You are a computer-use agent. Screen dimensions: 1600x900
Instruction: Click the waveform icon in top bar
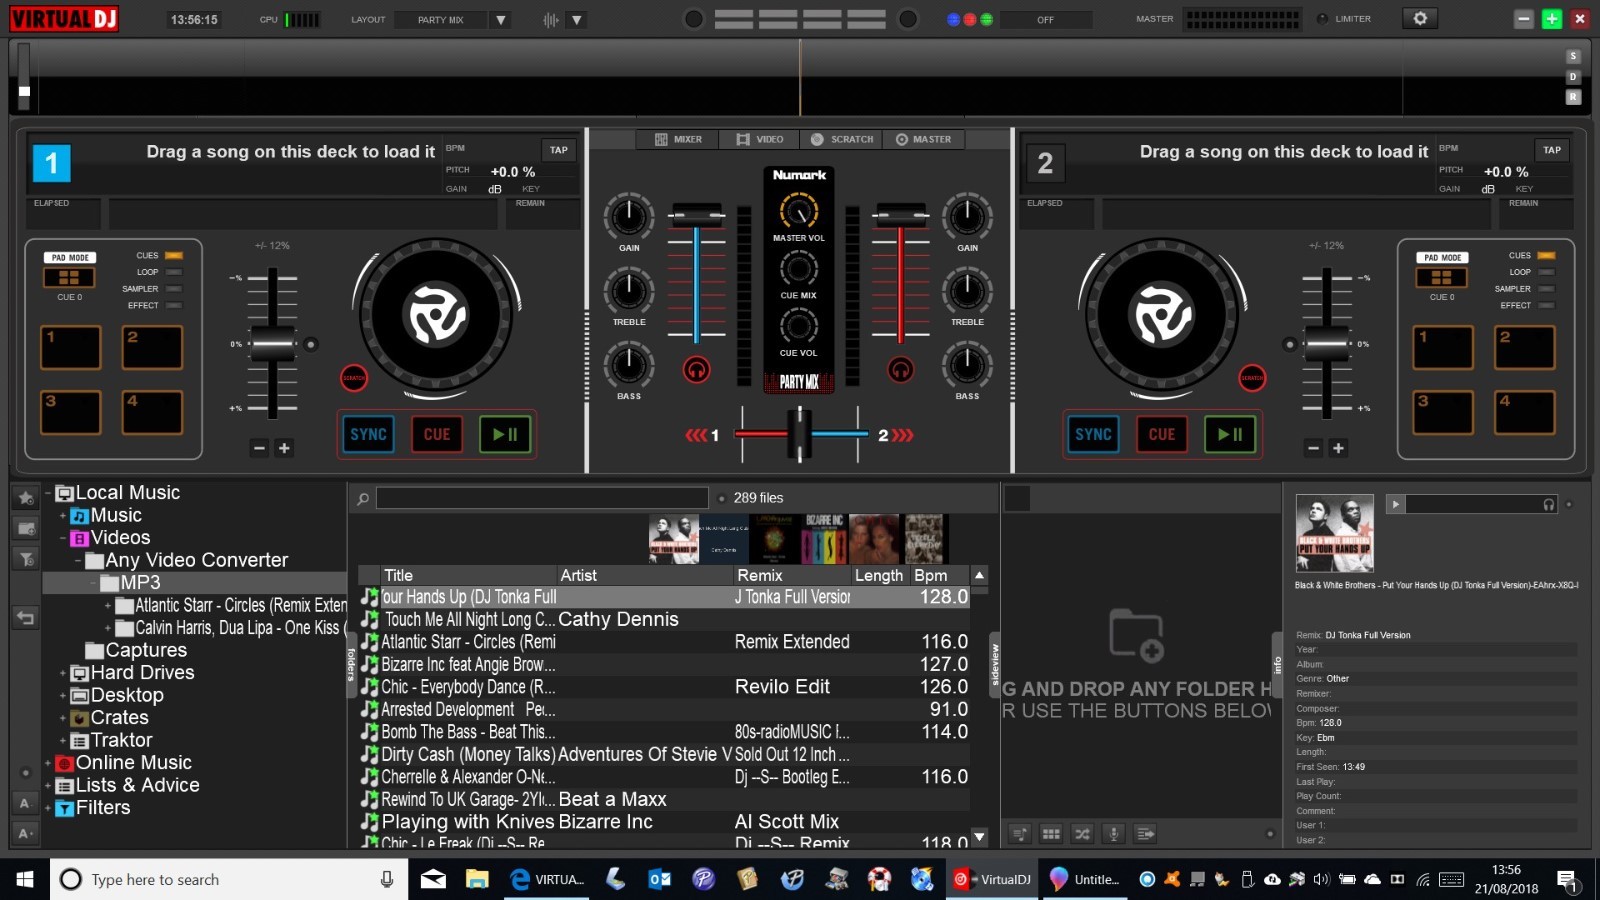tap(550, 19)
